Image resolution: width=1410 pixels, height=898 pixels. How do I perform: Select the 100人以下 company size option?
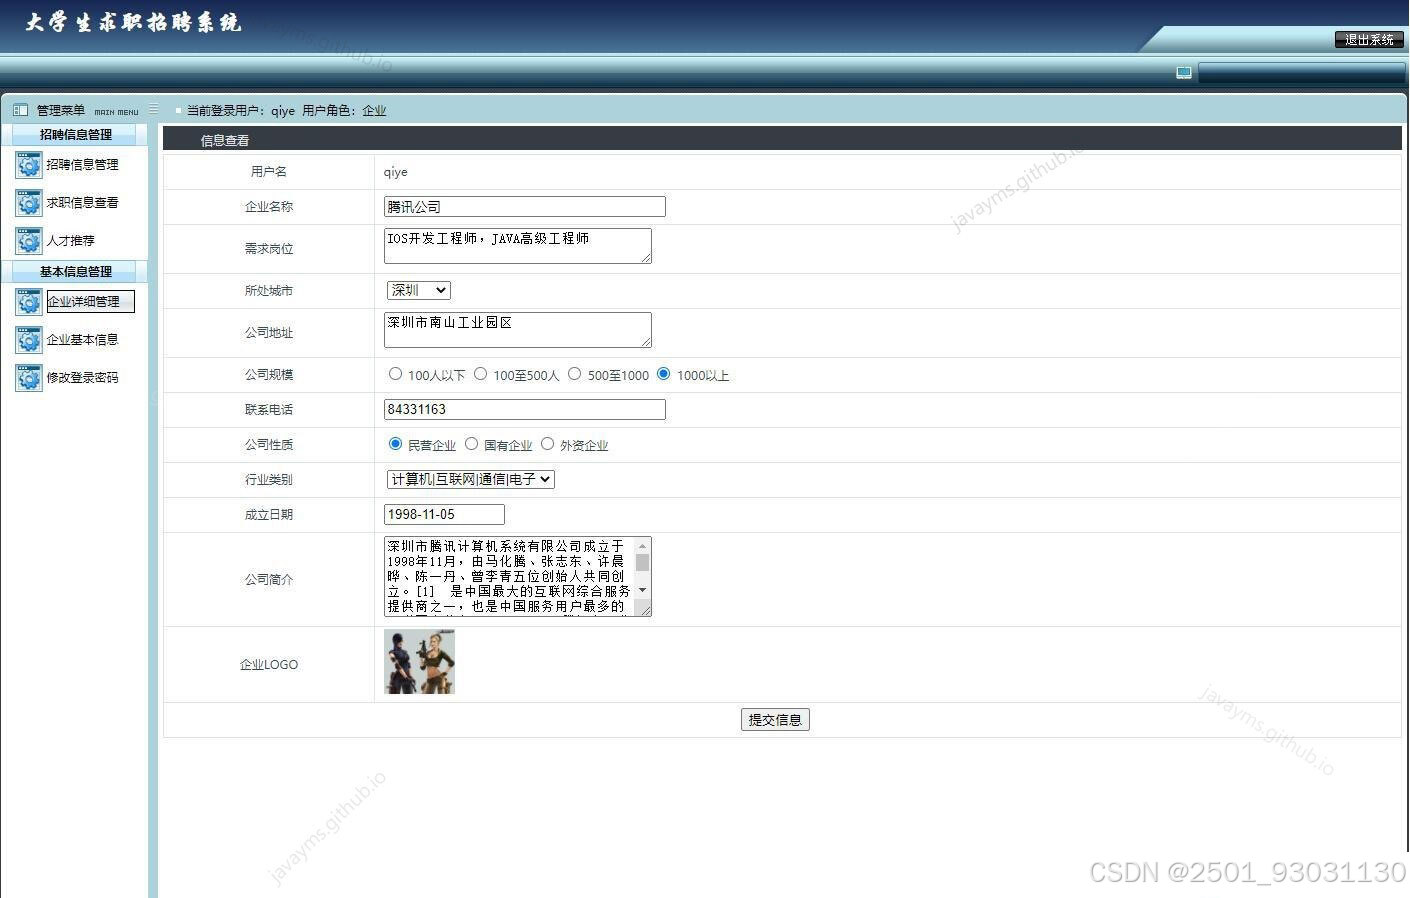(395, 374)
